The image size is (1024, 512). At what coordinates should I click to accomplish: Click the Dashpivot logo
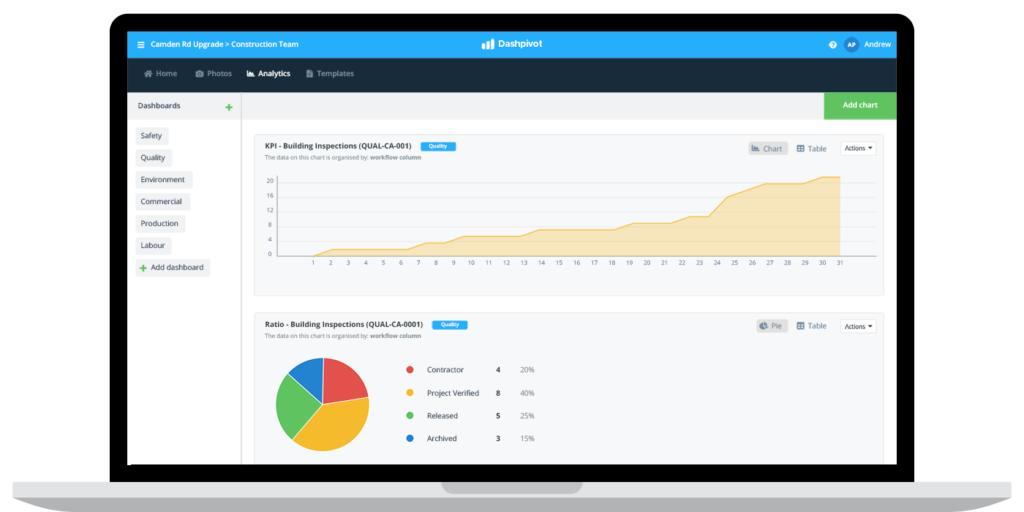point(511,44)
